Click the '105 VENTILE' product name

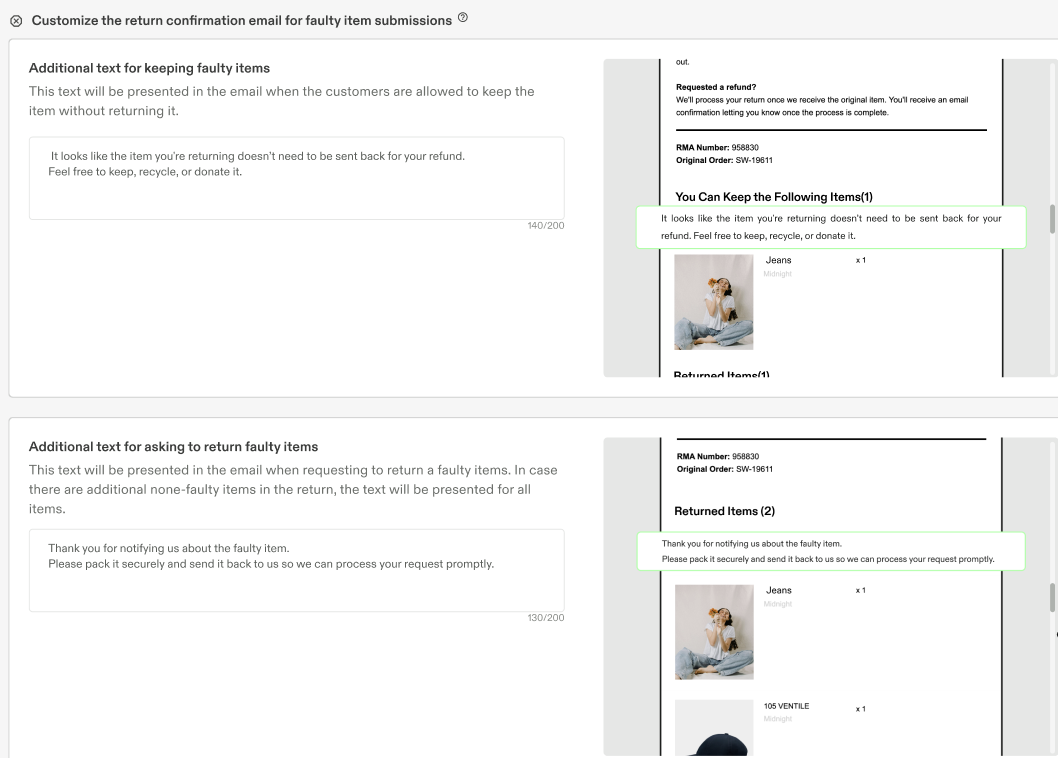[786, 706]
